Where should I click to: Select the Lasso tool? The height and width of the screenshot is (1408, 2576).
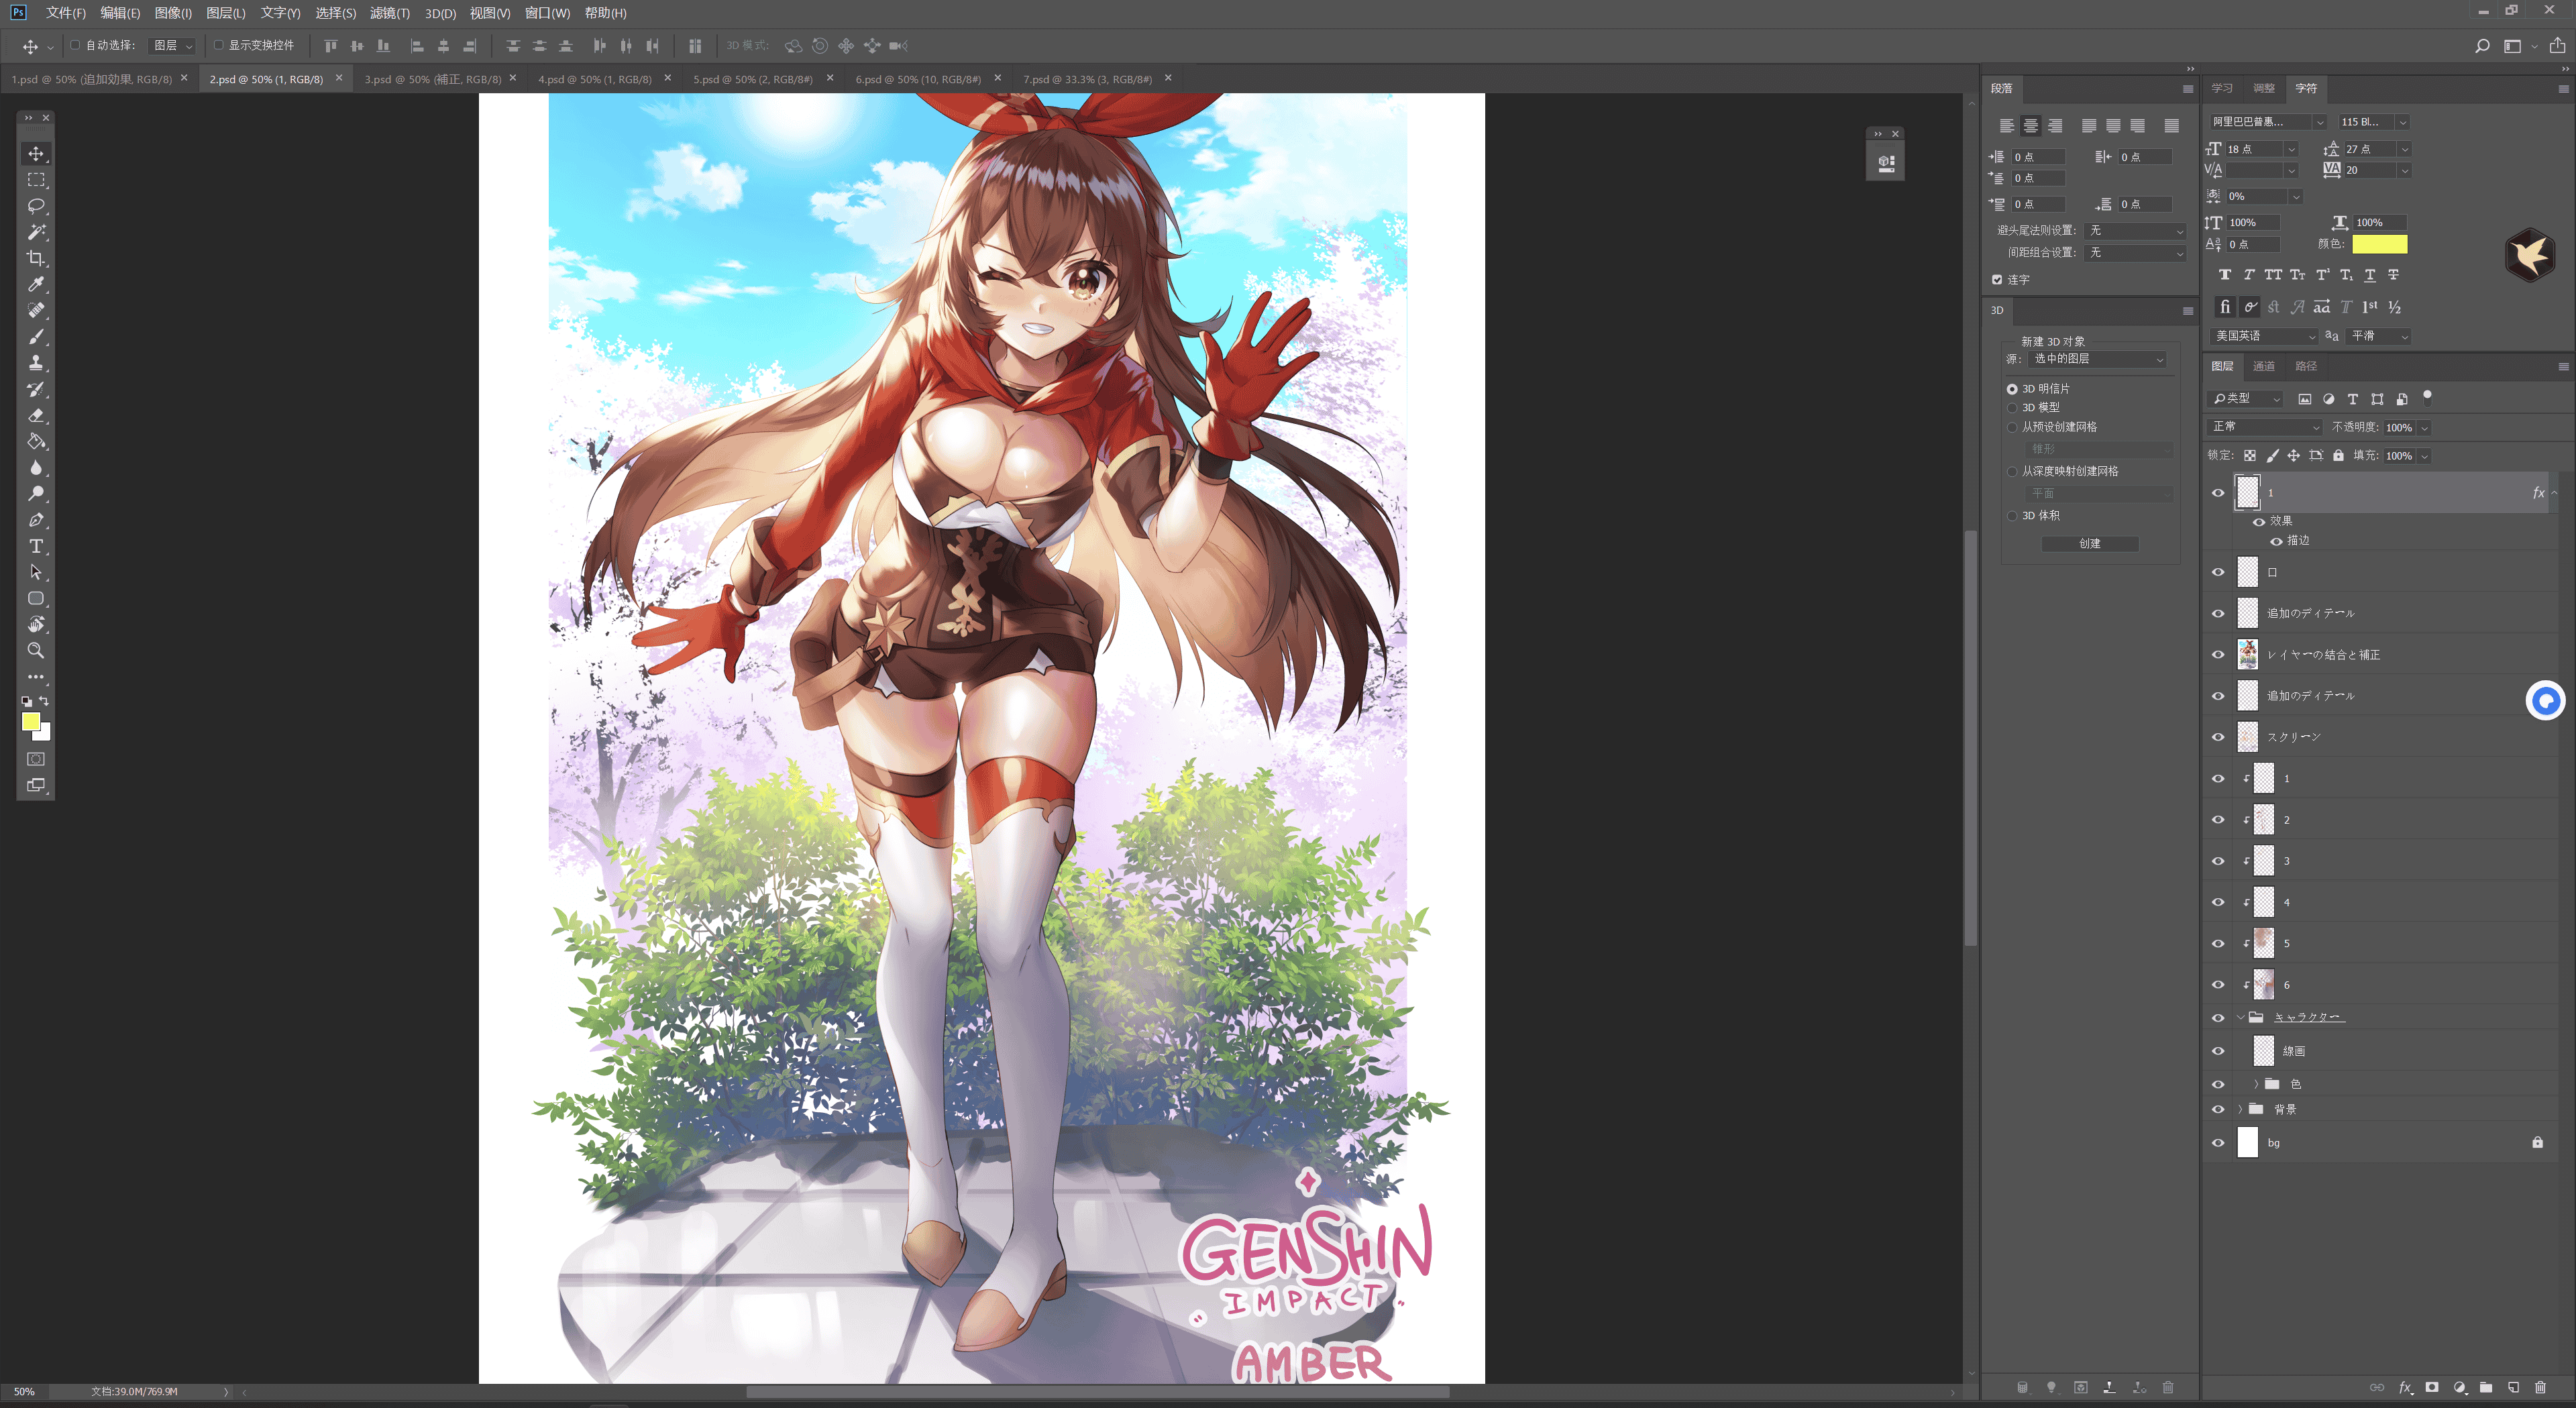(36, 206)
